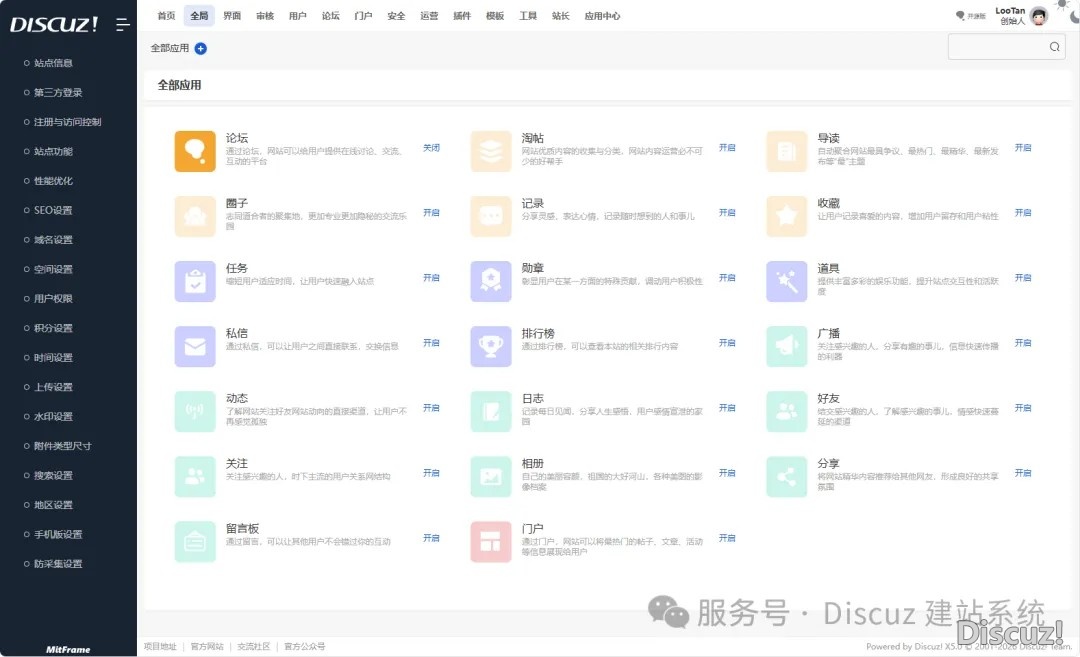This screenshot has width=1080, height=657.
Task: Click the 官方网站 footer link
Action: click(x=207, y=646)
